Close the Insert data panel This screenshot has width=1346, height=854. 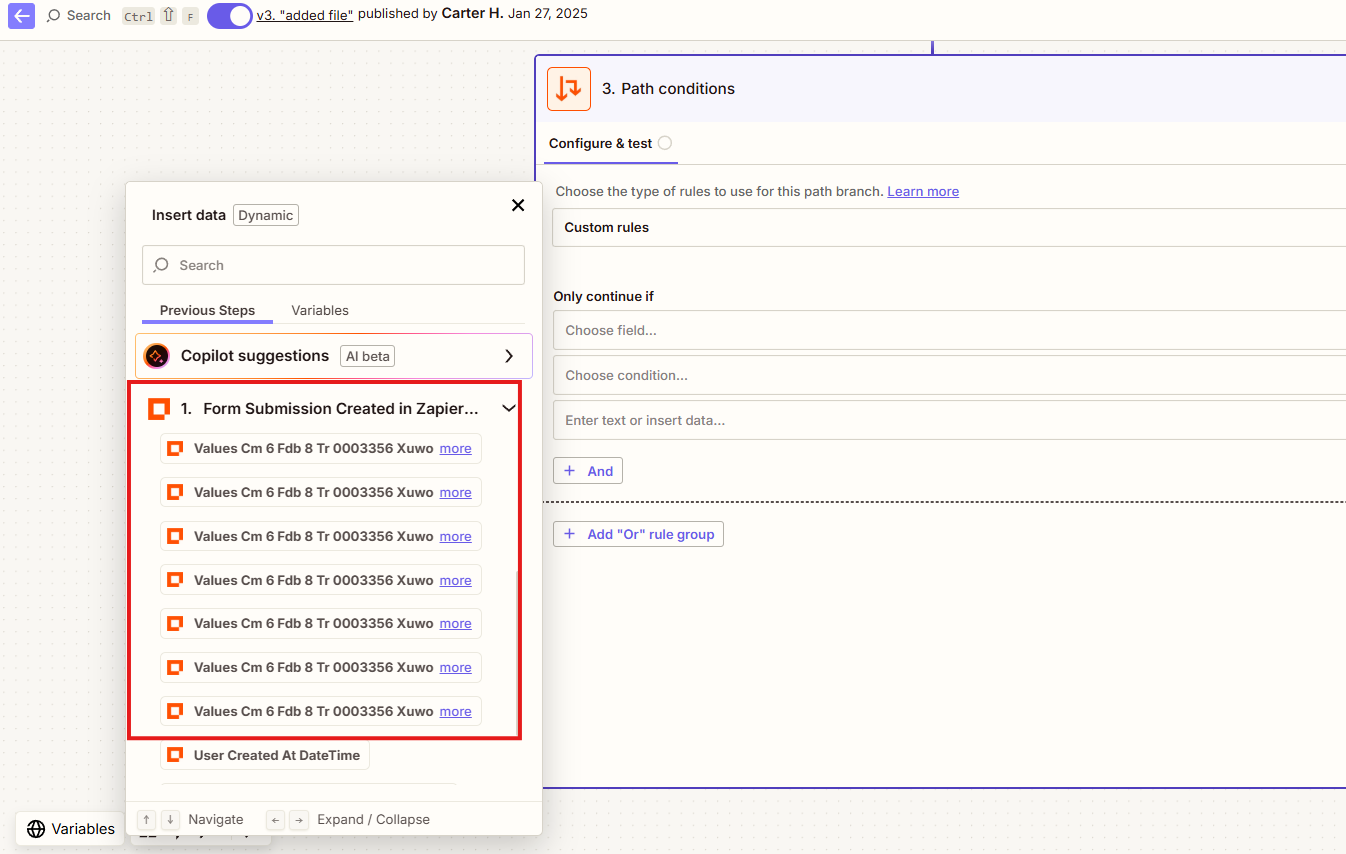click(518, 205)
